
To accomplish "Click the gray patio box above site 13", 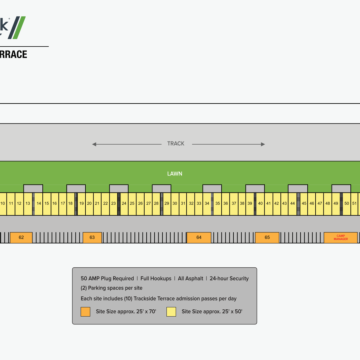I will 33,188.
